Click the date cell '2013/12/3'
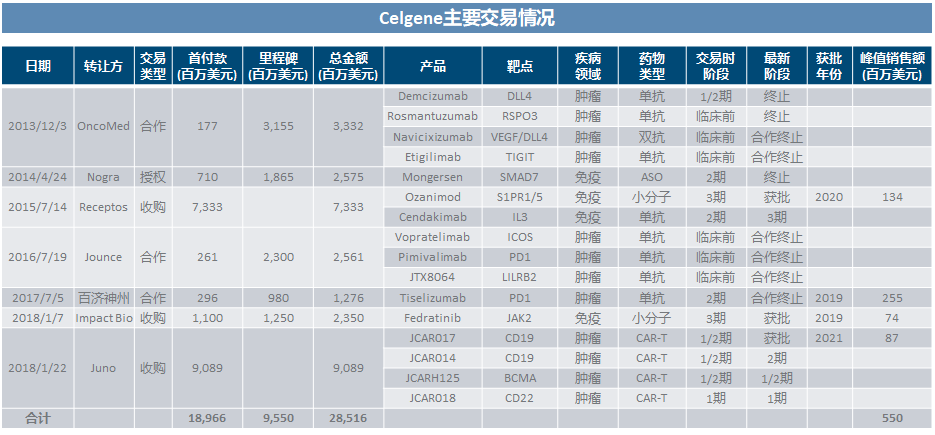 coord(38,127)
